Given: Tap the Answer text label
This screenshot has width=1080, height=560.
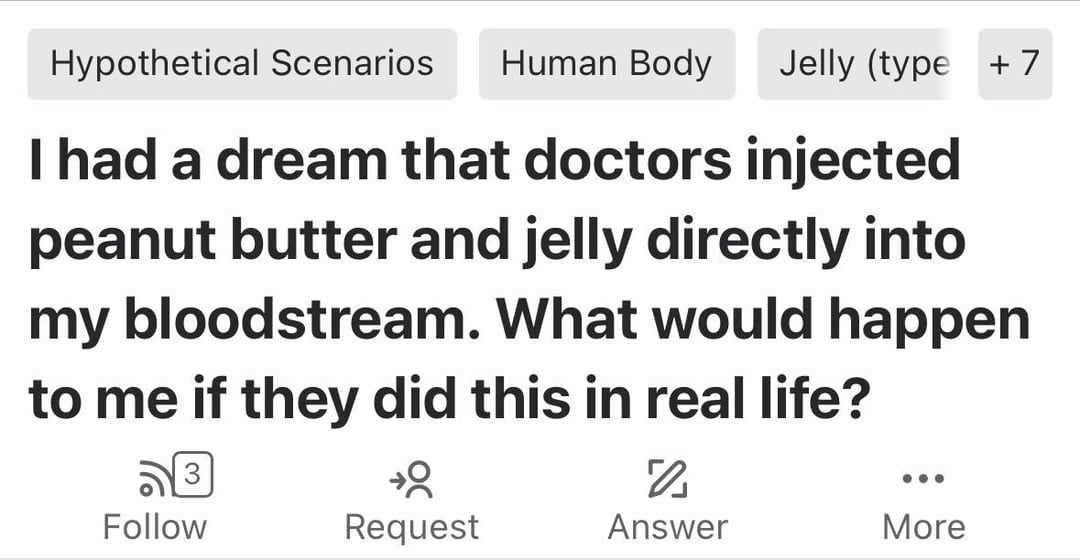Looking at the screenshot, I should (667, 526).
